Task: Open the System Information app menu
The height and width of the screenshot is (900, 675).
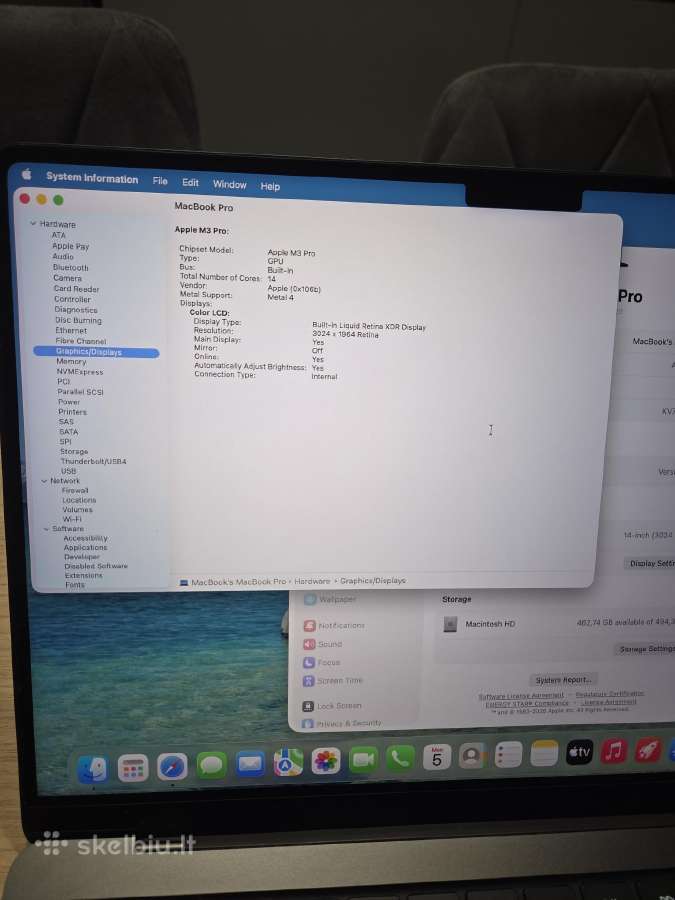Action: (x=92, y=178)
